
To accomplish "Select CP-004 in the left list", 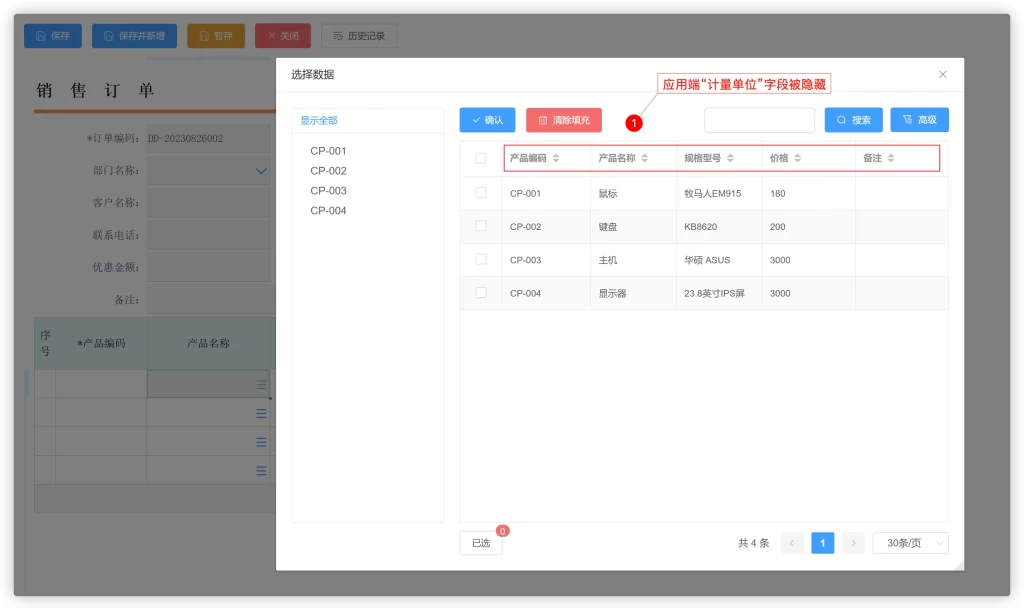I will click(x=328, y=210).
